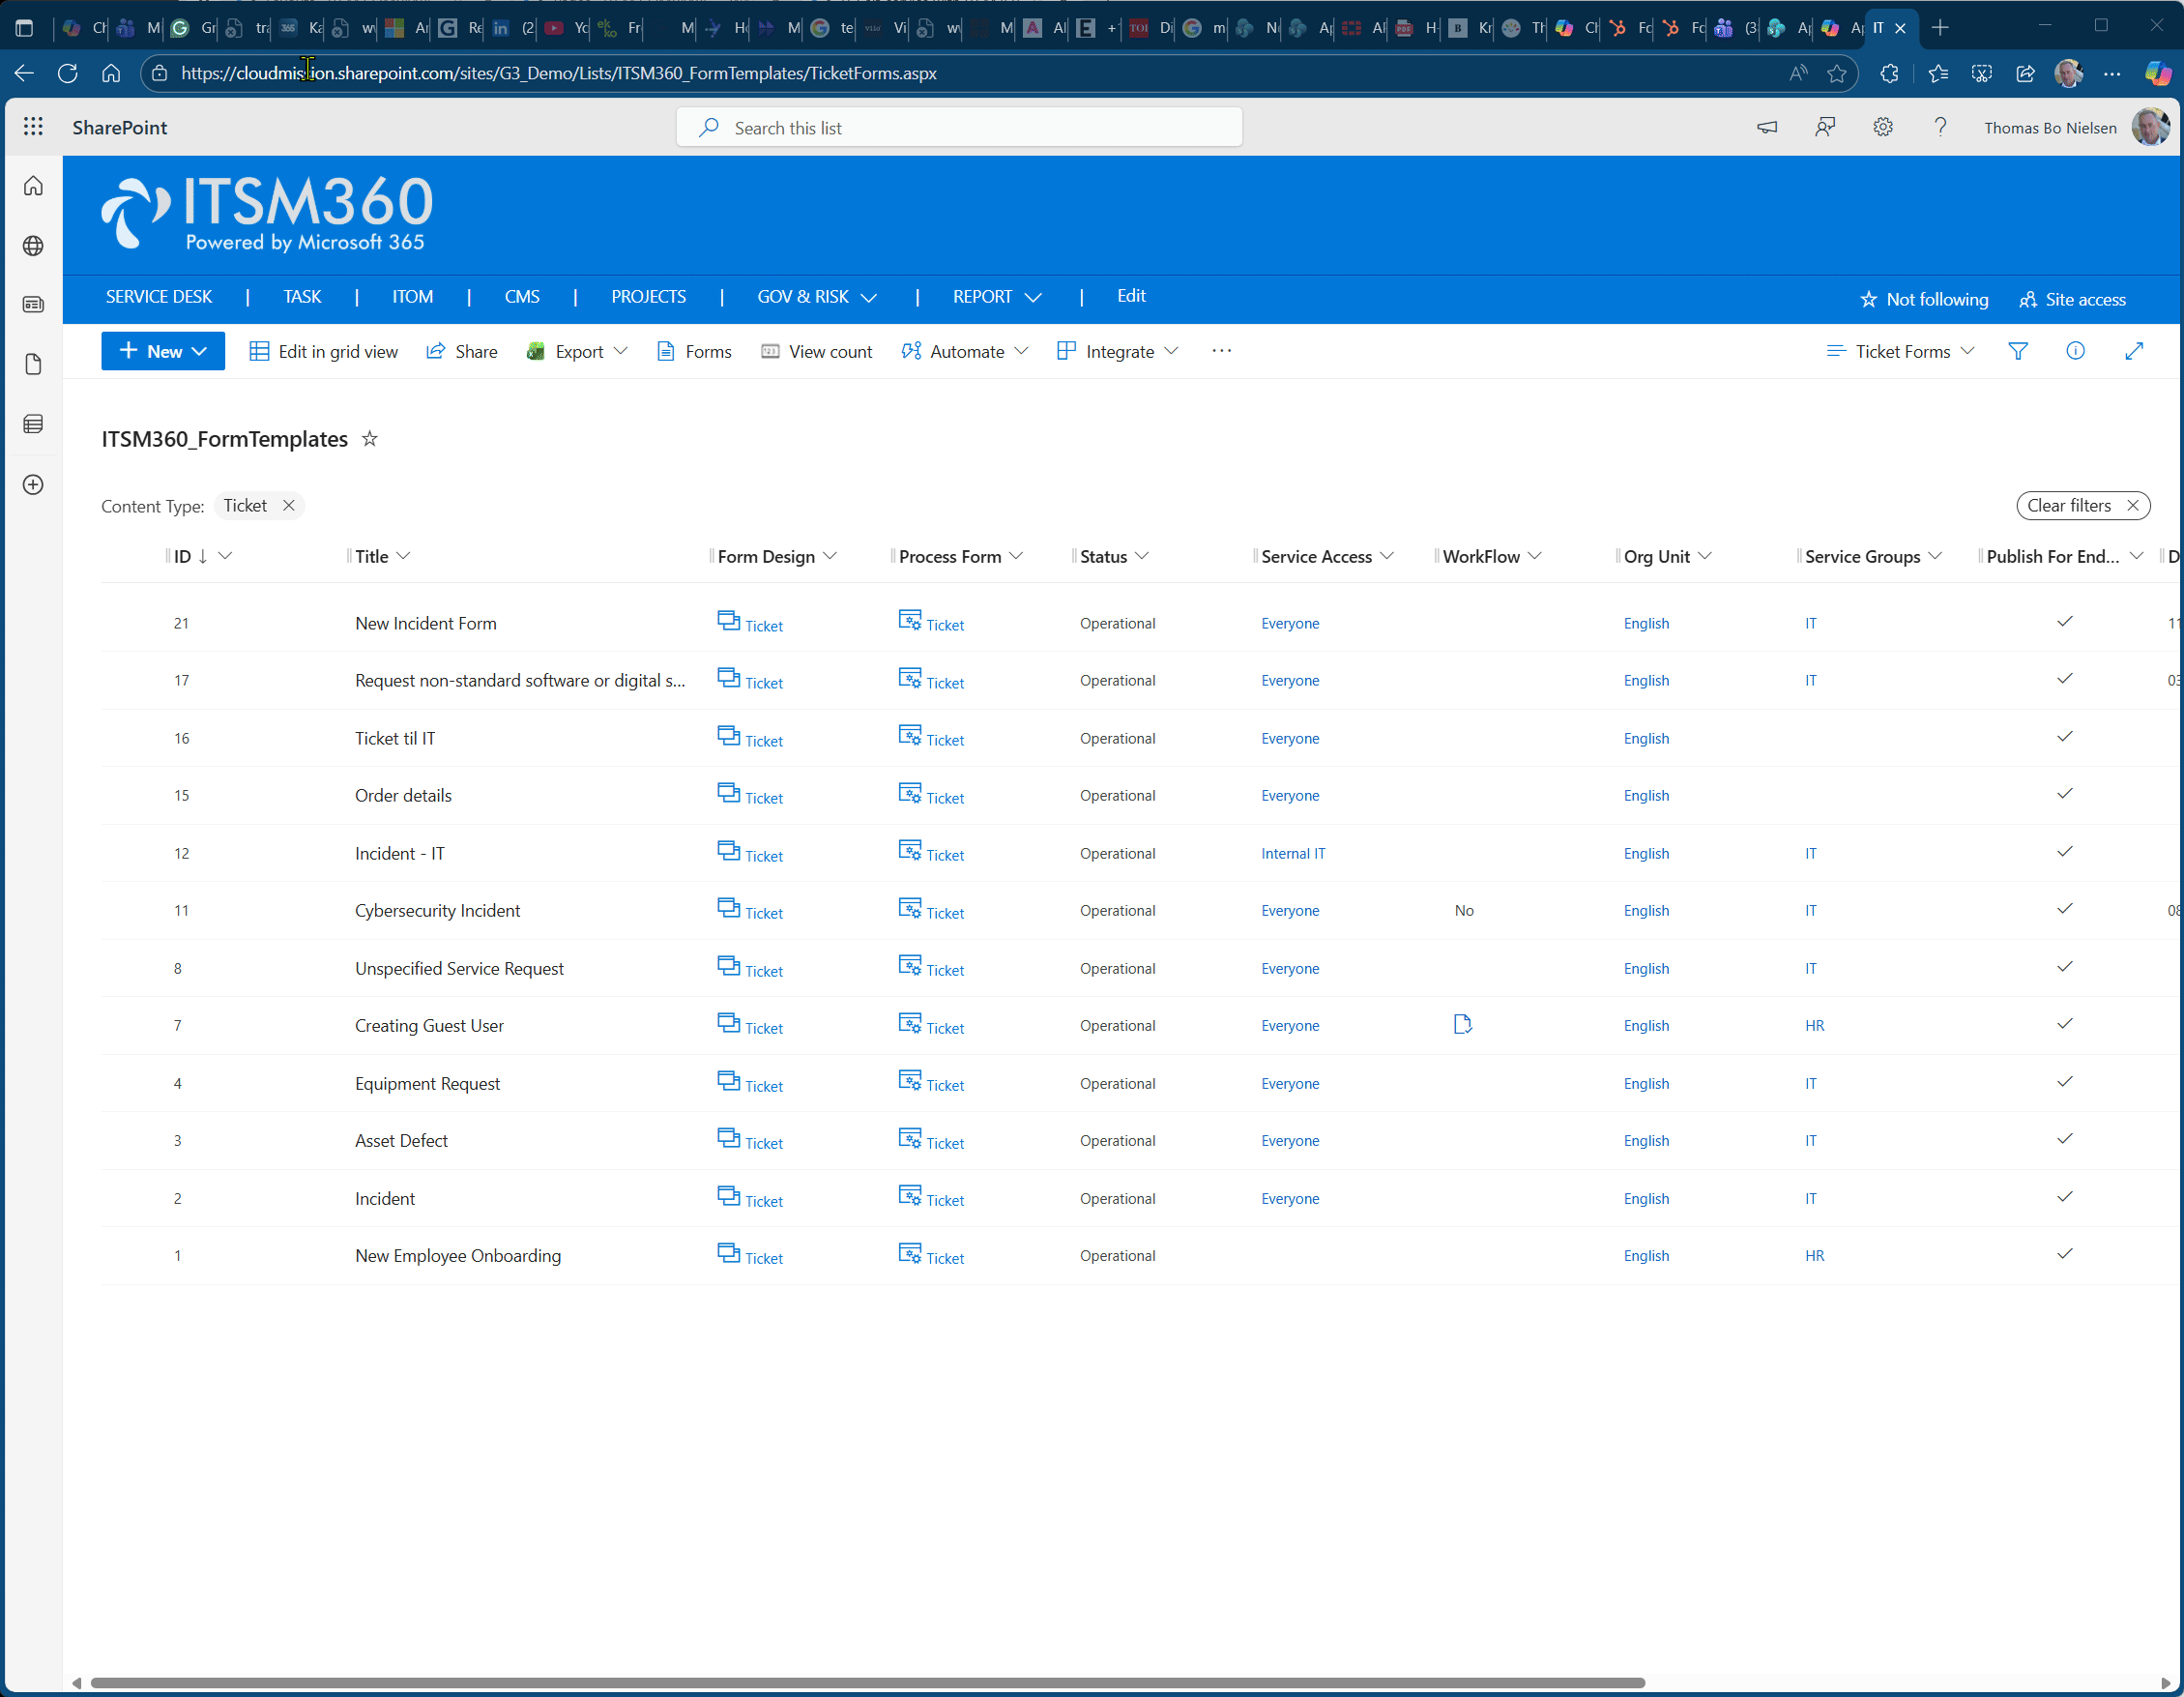The width and height of the screenshot is (2184, 1697).
Task: Open the SharePoint app launcher
Action: (33, 127)
